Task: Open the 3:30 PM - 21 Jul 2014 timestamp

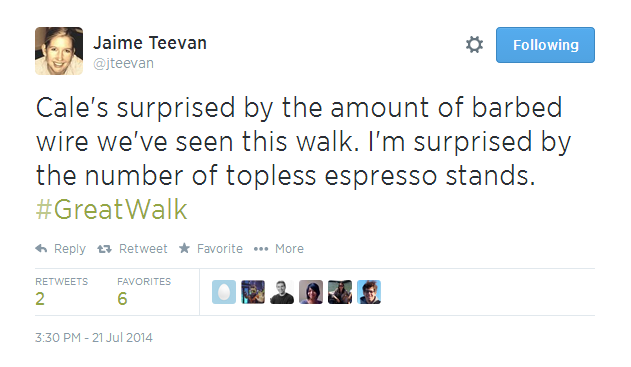Action: pos(94,337)
